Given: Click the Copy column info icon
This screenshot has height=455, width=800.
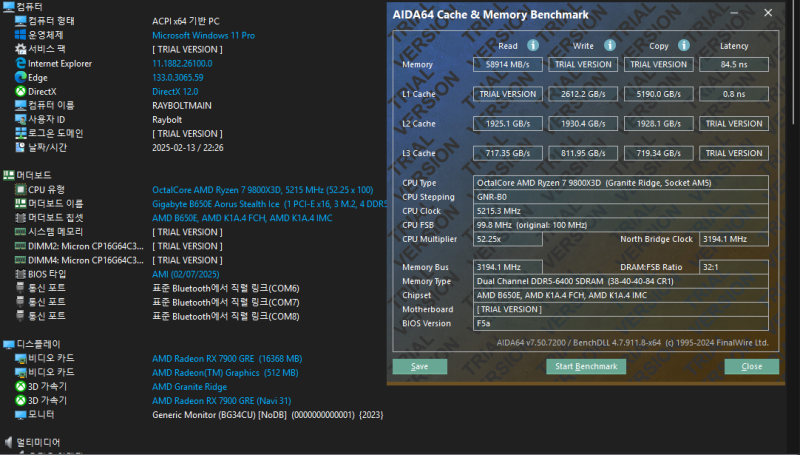Looking at the screenshot, I should coord(684,45).
